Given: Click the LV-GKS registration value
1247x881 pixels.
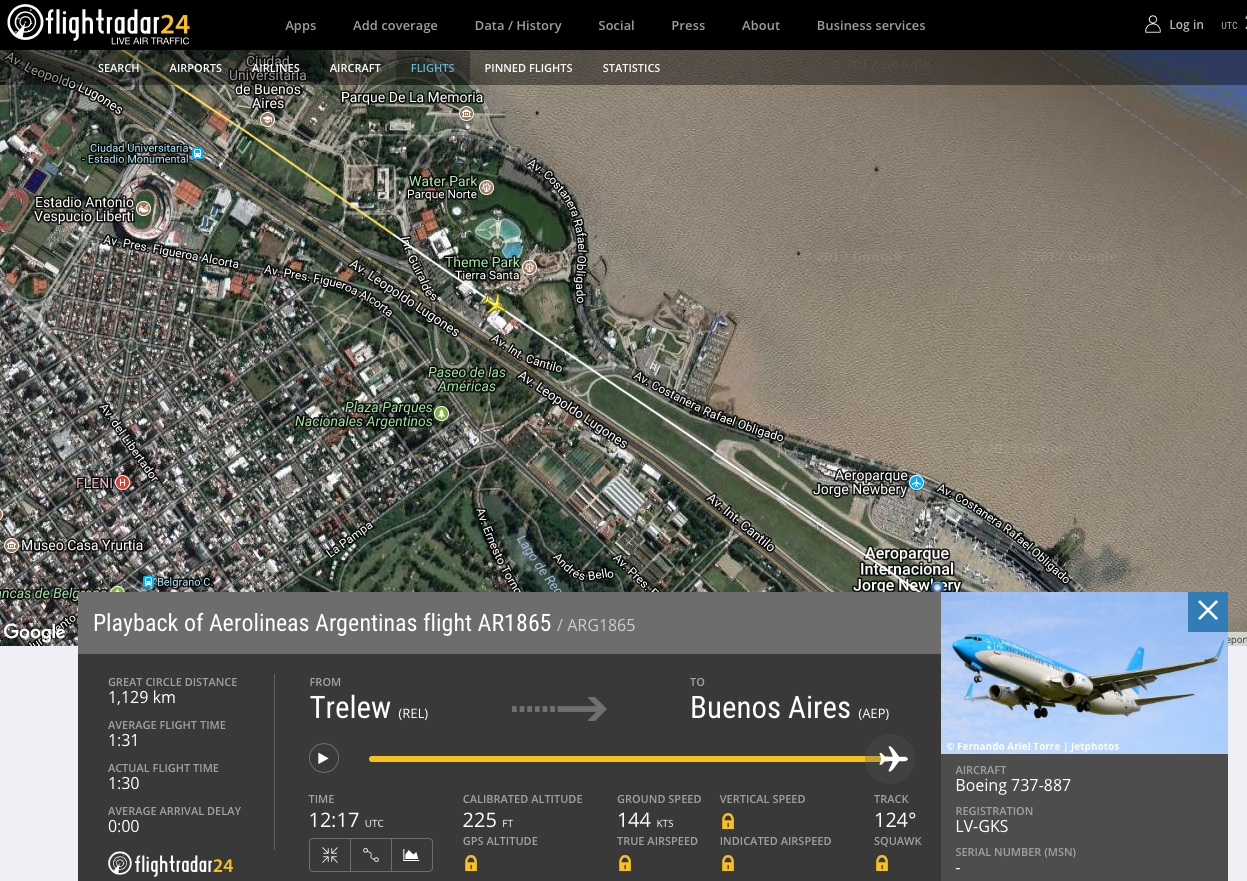Looking at the screenshot, I should coord(982,827).
